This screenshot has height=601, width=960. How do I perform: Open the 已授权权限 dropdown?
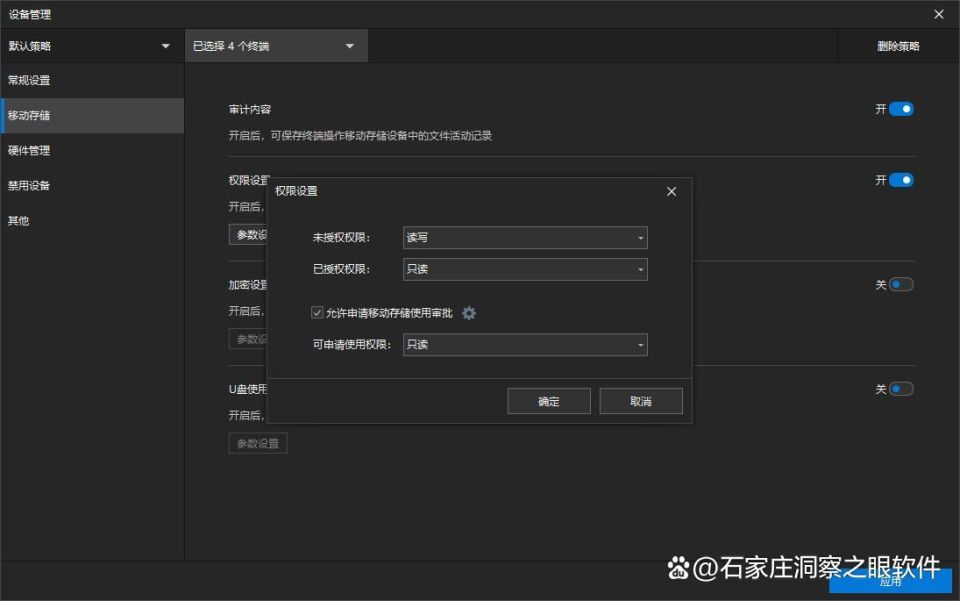click(x=525, y=269)
